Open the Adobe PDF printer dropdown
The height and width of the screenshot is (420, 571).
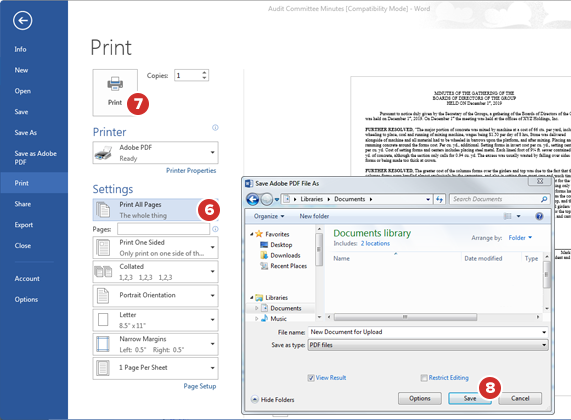click(155, 153)
